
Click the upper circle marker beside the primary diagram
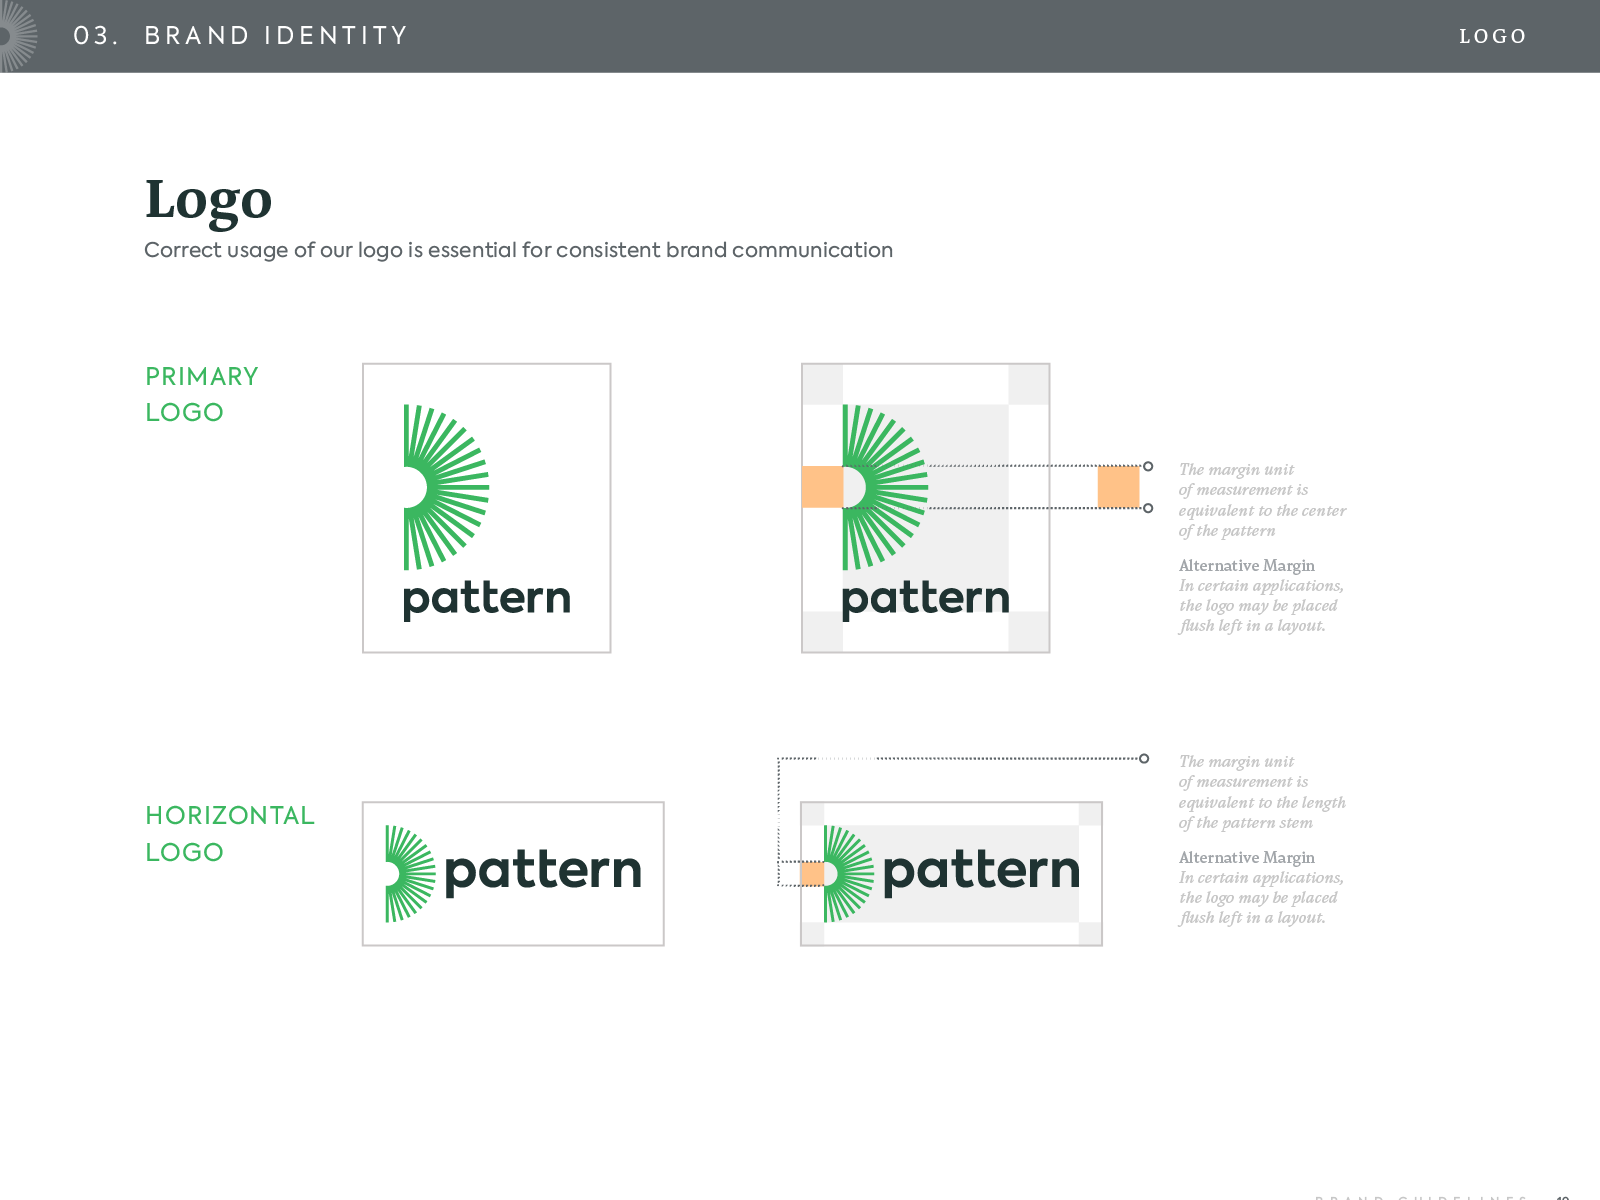[x=1148, y=467]
